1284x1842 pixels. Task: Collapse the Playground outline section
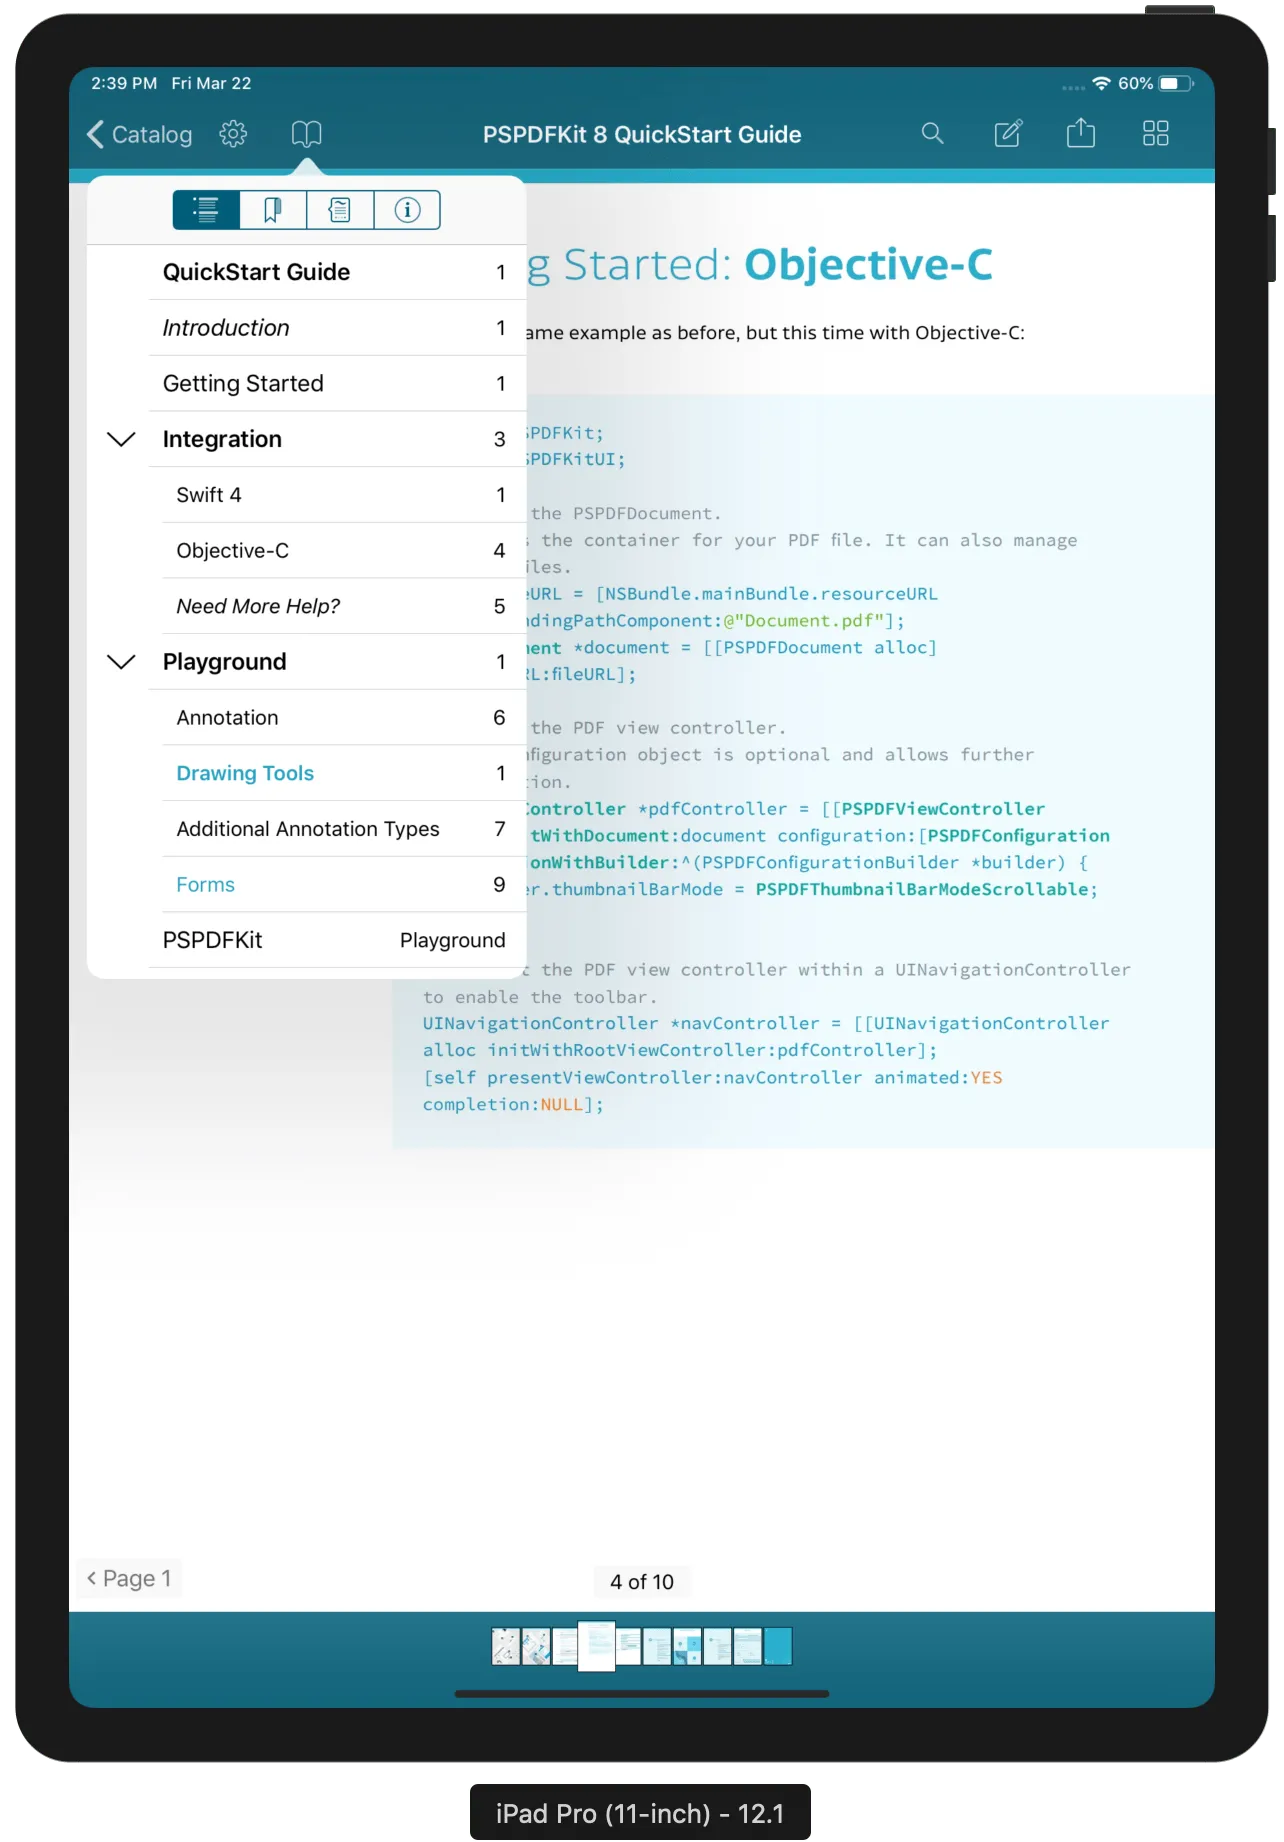click(121, 662)
